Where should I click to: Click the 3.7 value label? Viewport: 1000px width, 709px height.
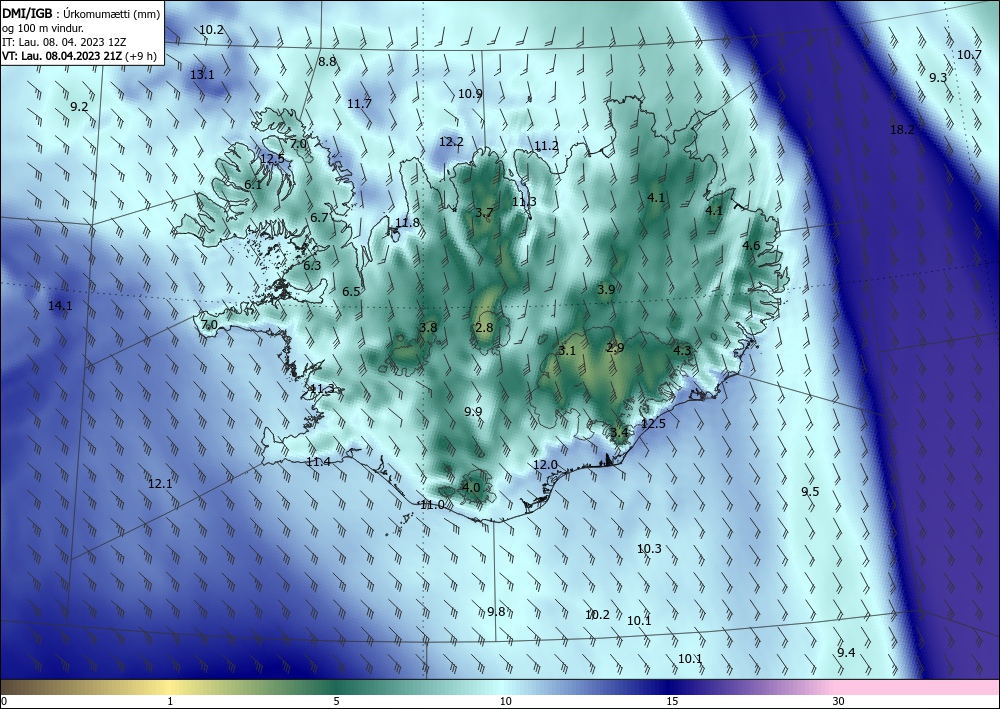[485, 212]
